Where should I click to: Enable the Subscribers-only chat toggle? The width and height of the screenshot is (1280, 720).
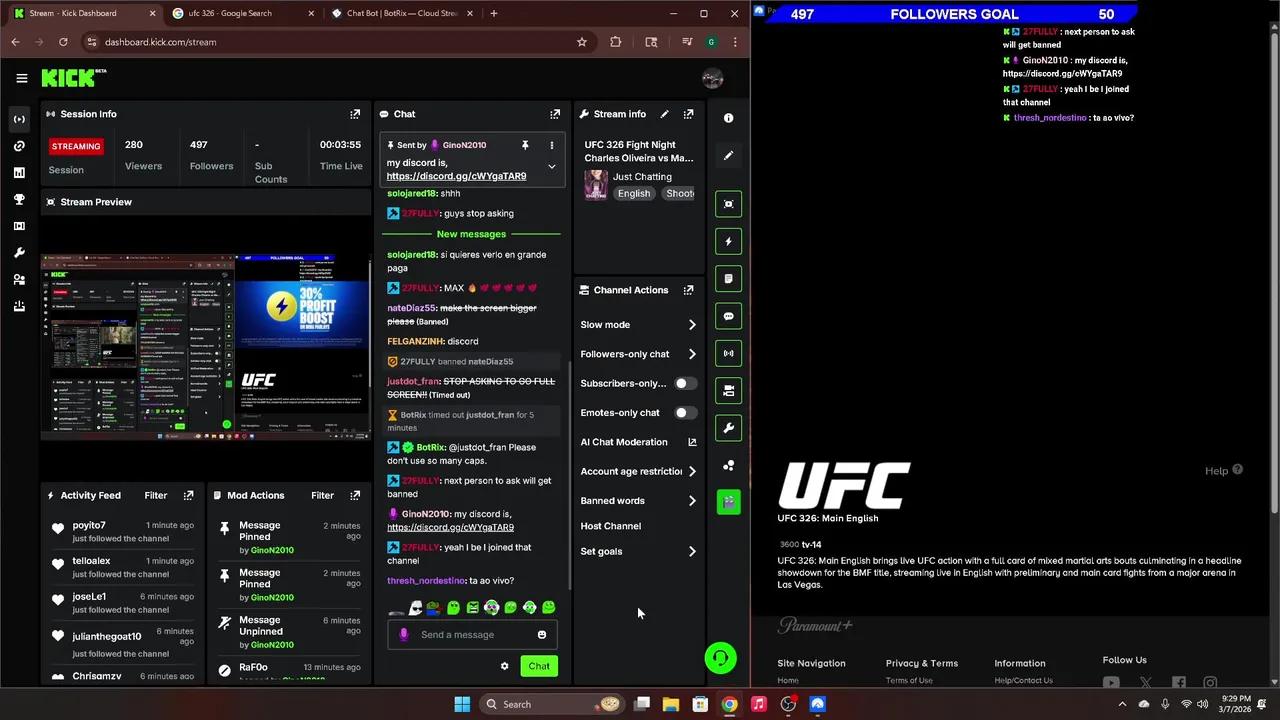pos(685,383)
